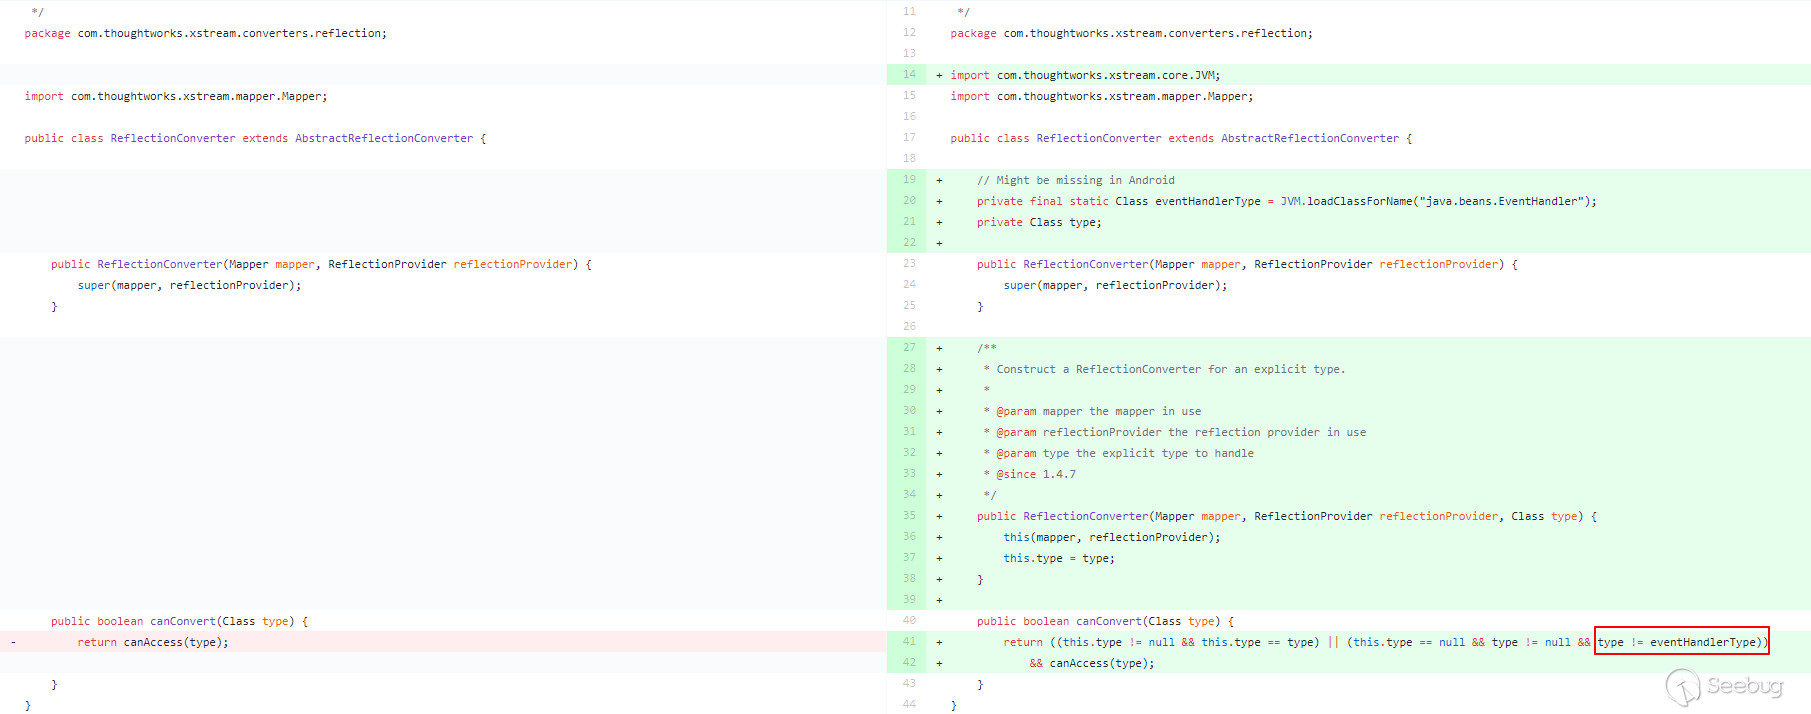Viewport: 1811px width, 714px height.
Task: Click the minus marker on the removed return line
Action: 13,642
